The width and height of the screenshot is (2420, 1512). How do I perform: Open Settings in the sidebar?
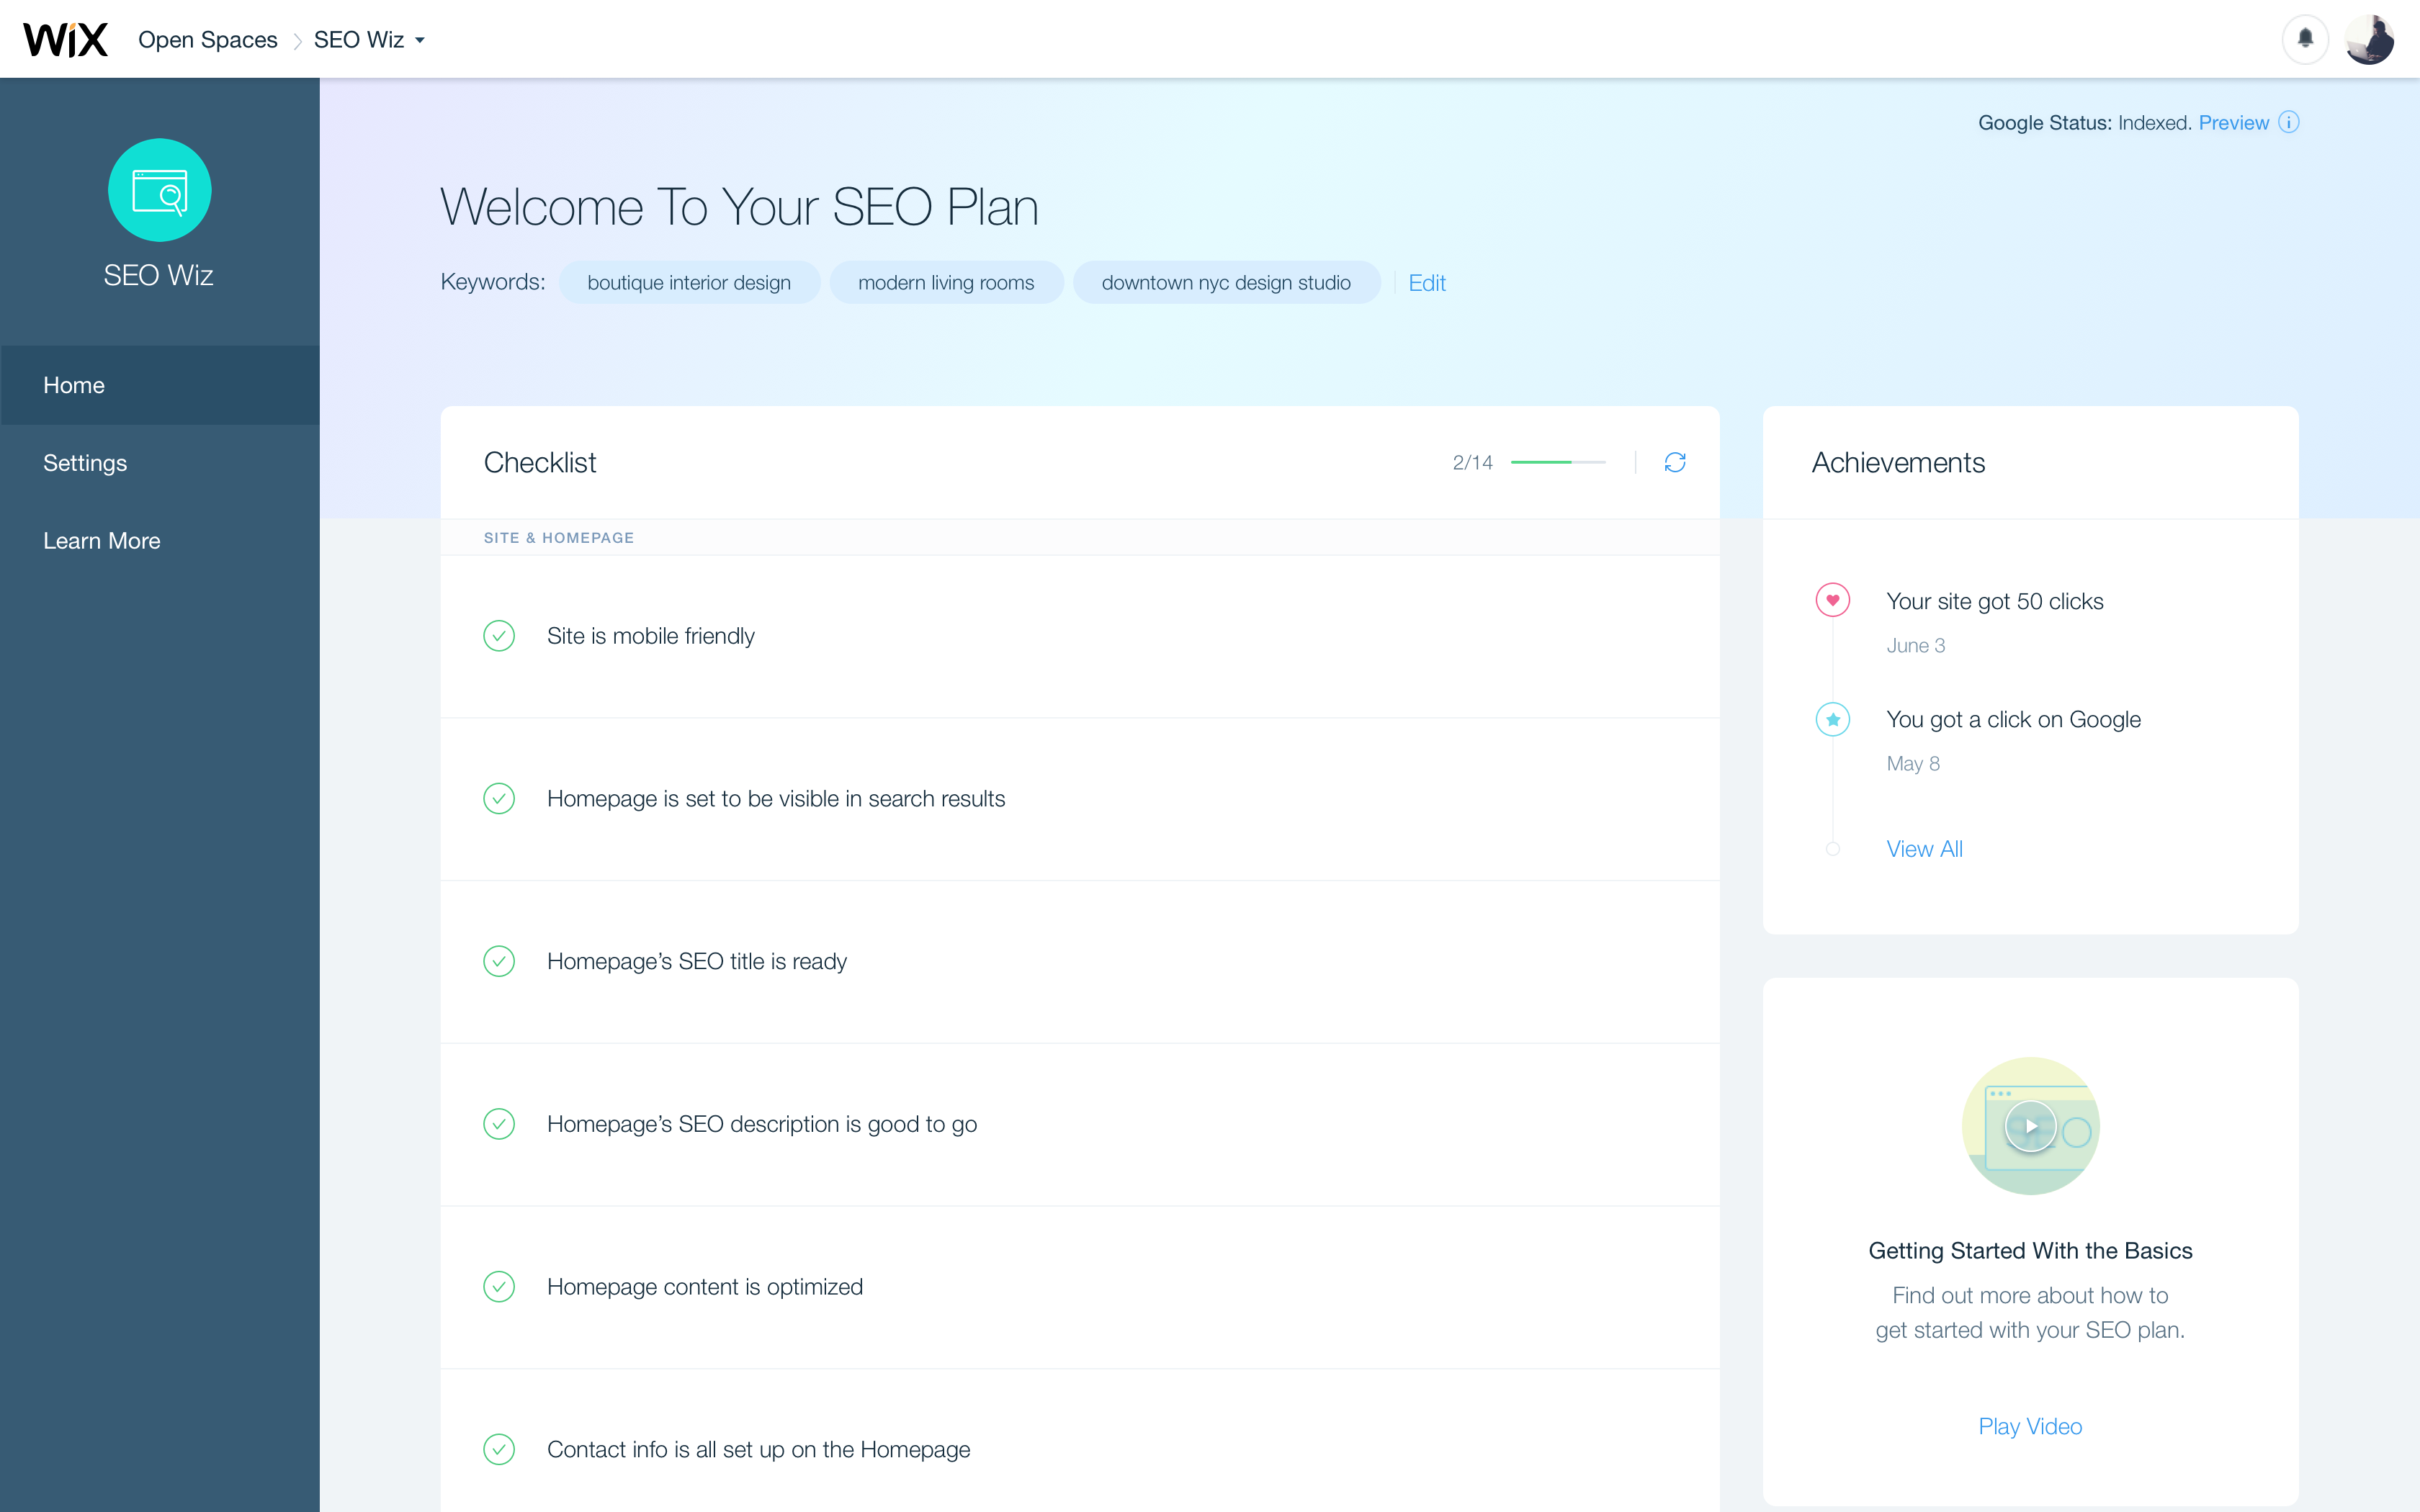pos(85,463)
